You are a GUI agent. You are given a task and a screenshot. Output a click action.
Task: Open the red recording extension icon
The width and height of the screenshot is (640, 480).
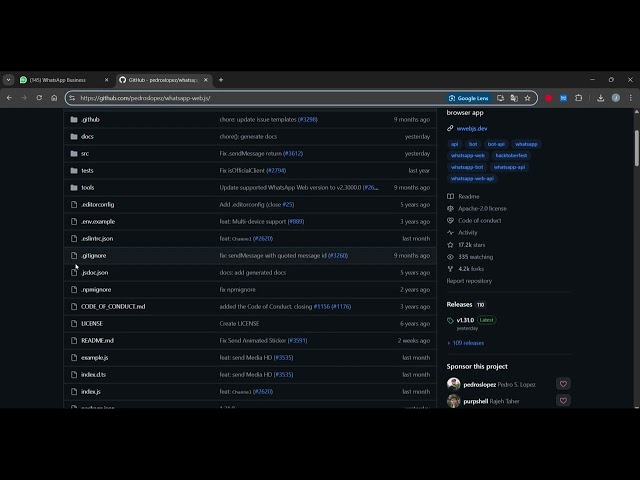click(x=548, y=98)
